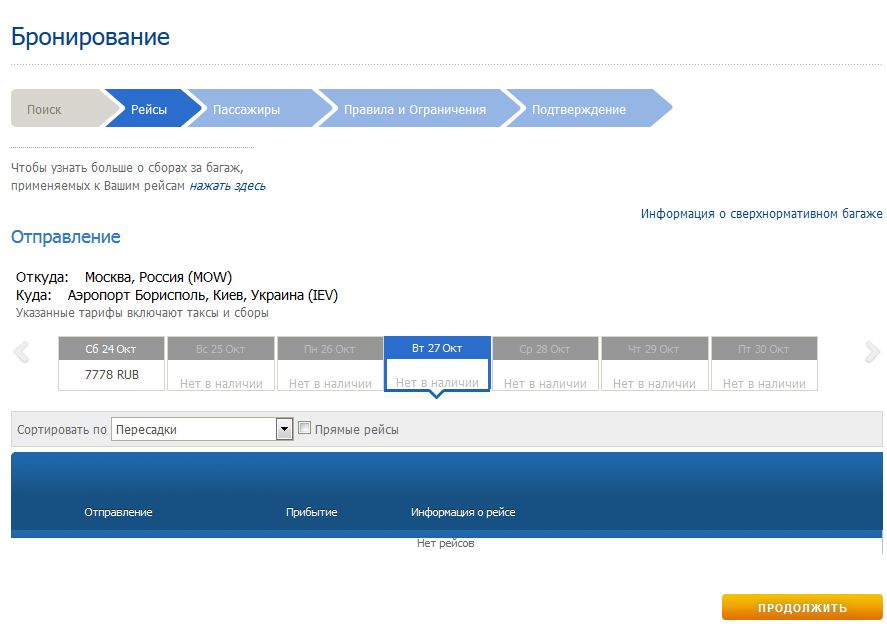Click the next week right arrow
Viewport: 887px width, 632px height.
point(872,352)
